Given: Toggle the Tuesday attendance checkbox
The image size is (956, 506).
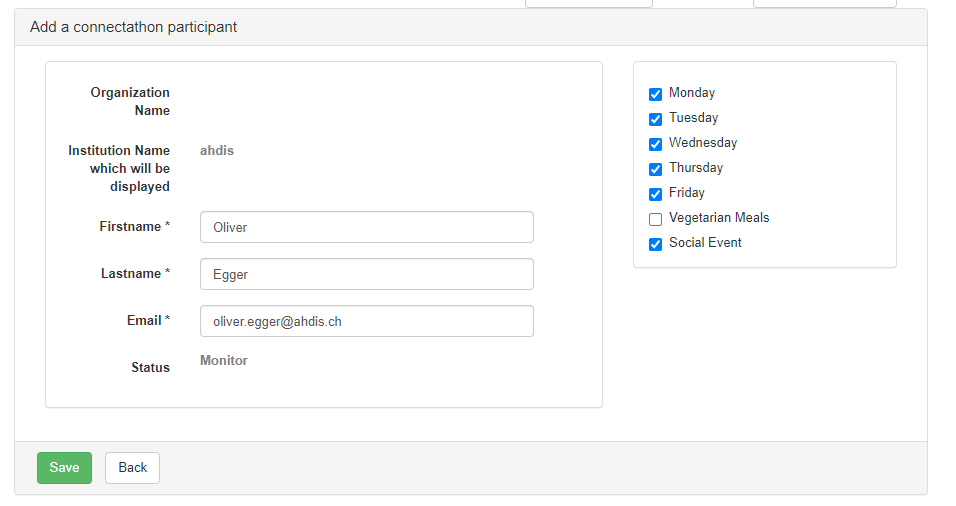Looking at the screenshot, I should [655, 119].
